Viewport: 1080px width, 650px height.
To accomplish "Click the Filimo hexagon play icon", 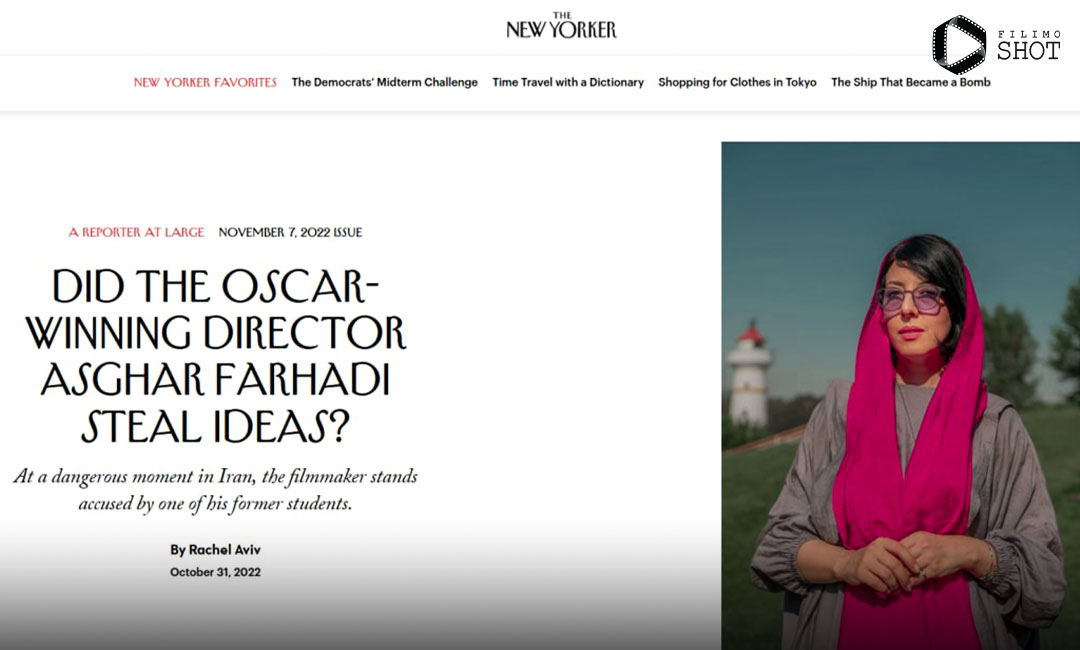I will [x=959, y=45].
